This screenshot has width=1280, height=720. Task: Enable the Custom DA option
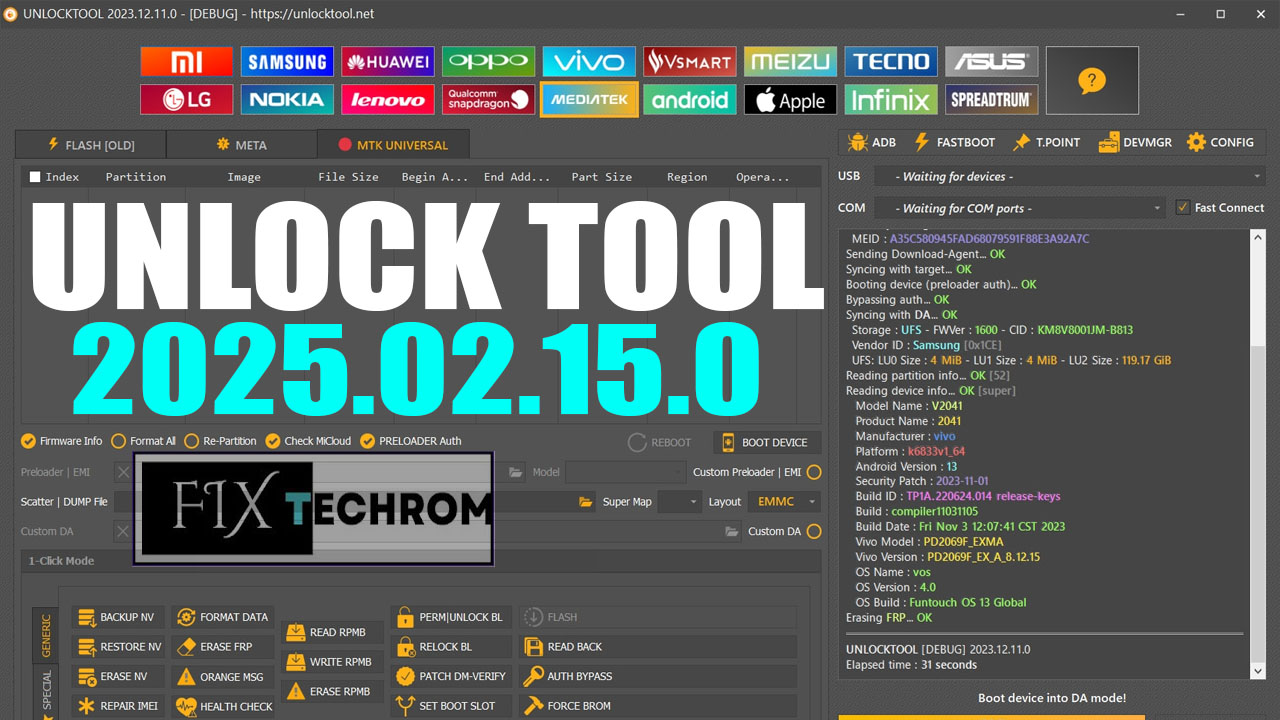point(814,532)
